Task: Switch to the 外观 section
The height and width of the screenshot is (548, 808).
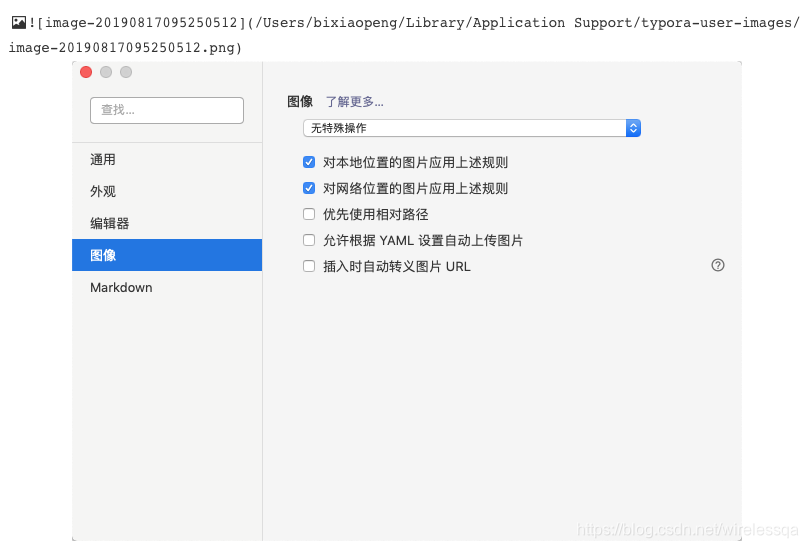Action: pos(167,192)
